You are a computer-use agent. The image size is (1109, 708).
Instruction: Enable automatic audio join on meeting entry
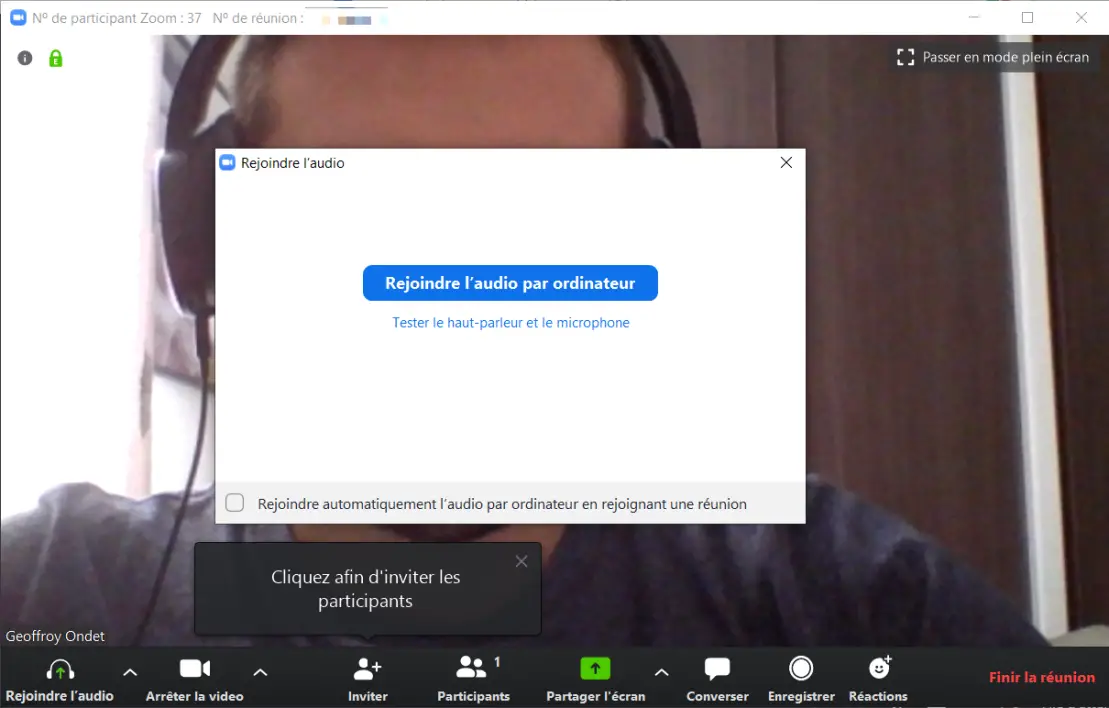coord(234,503)
